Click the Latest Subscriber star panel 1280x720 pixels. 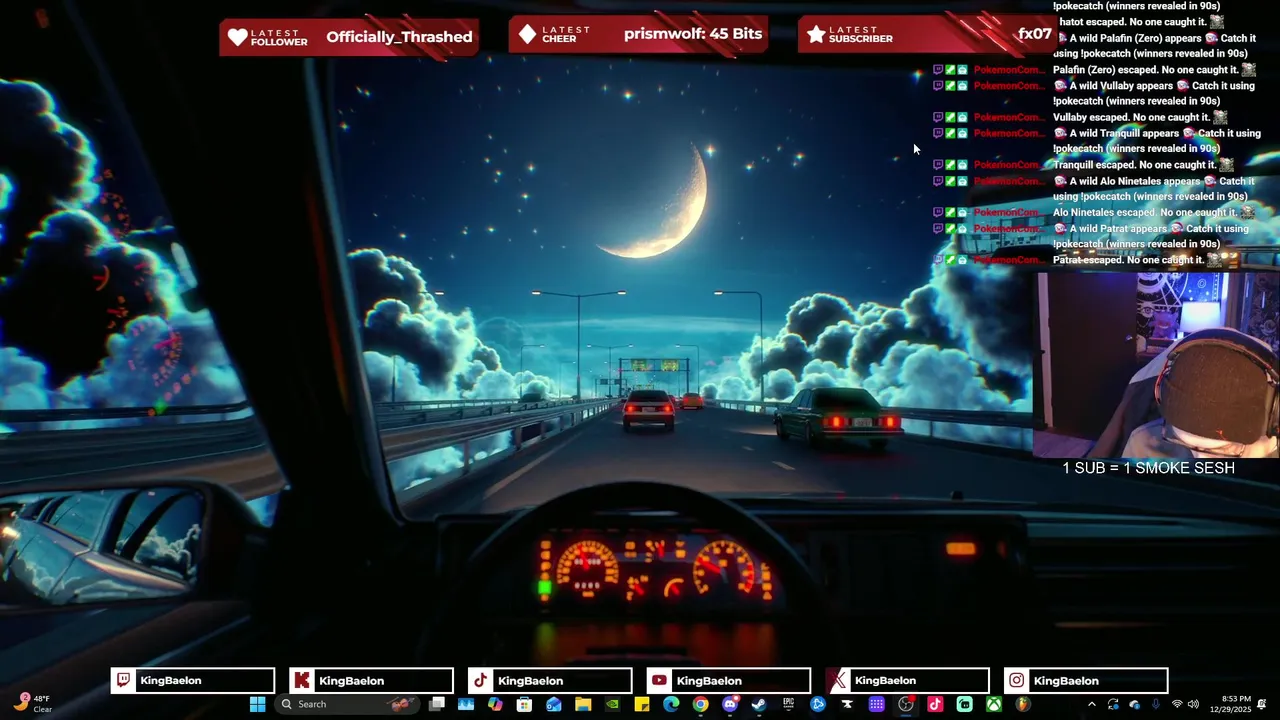[927, 34]
